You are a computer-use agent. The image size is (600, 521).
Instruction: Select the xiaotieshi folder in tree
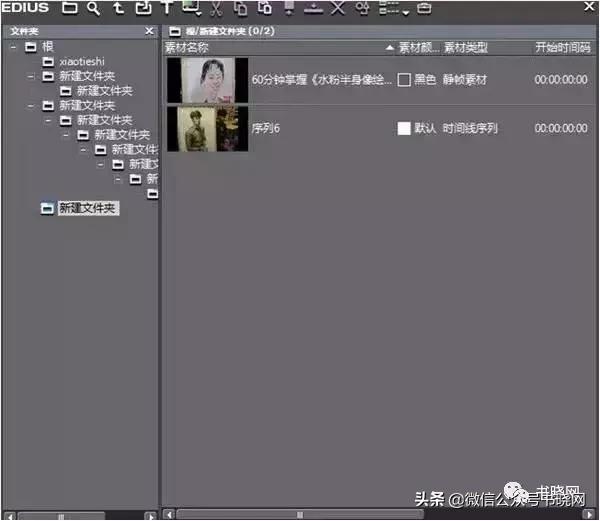(x=82, y=62)
